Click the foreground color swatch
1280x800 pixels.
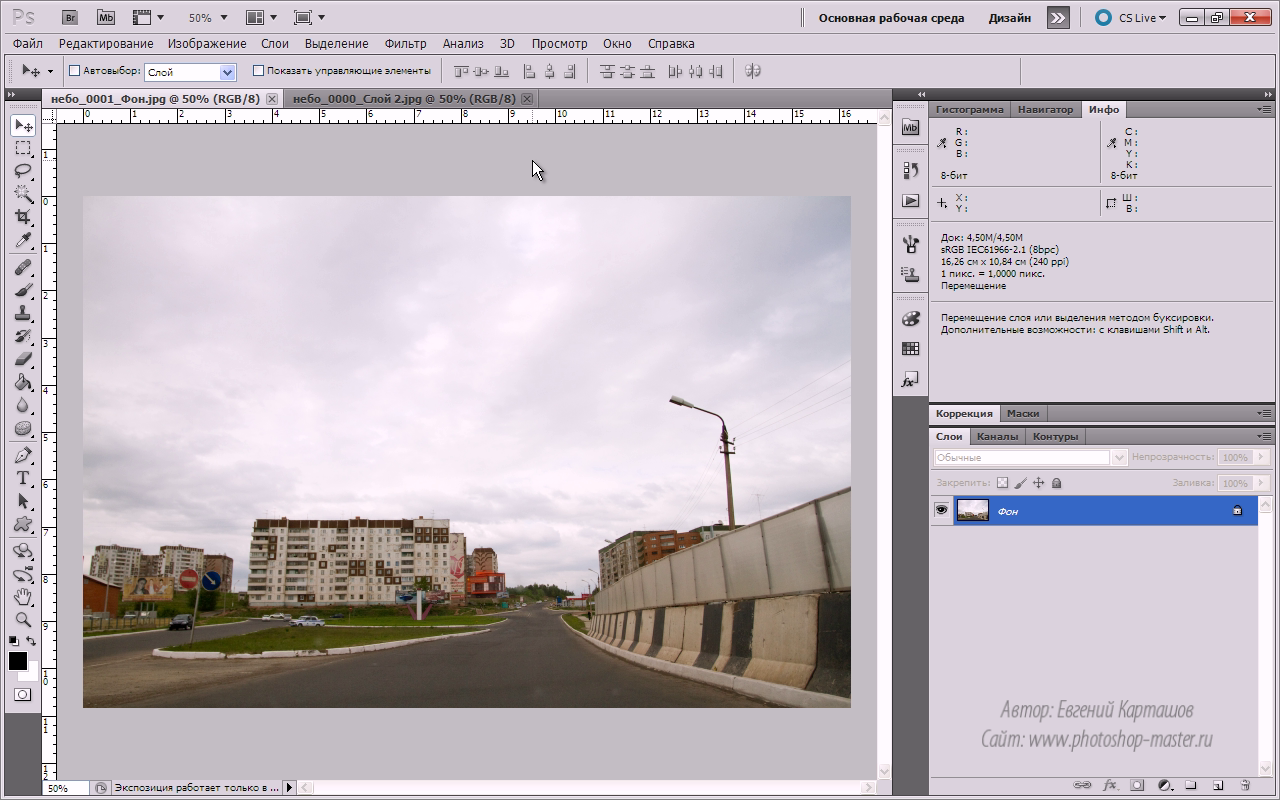(17, 661)
